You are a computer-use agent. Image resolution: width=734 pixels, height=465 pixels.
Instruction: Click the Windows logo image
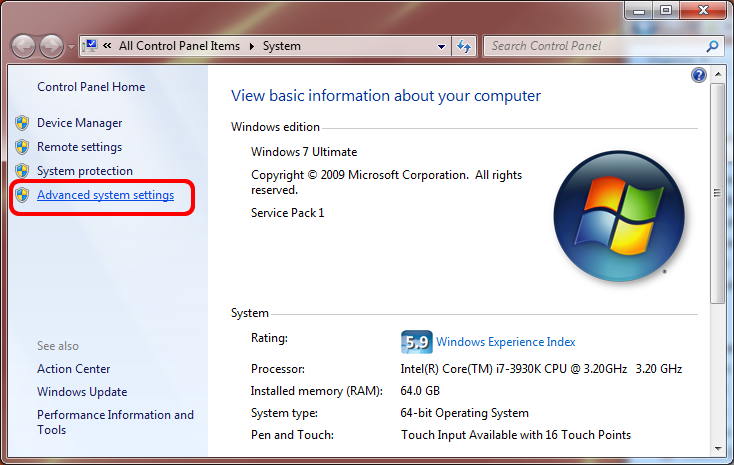tap(619, 216)
